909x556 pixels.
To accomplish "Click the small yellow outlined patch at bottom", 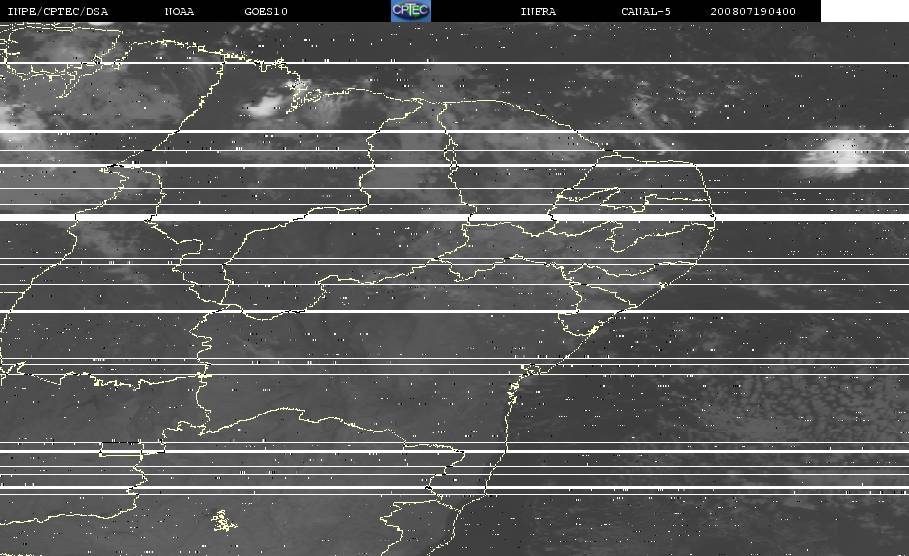I will 223,521.
